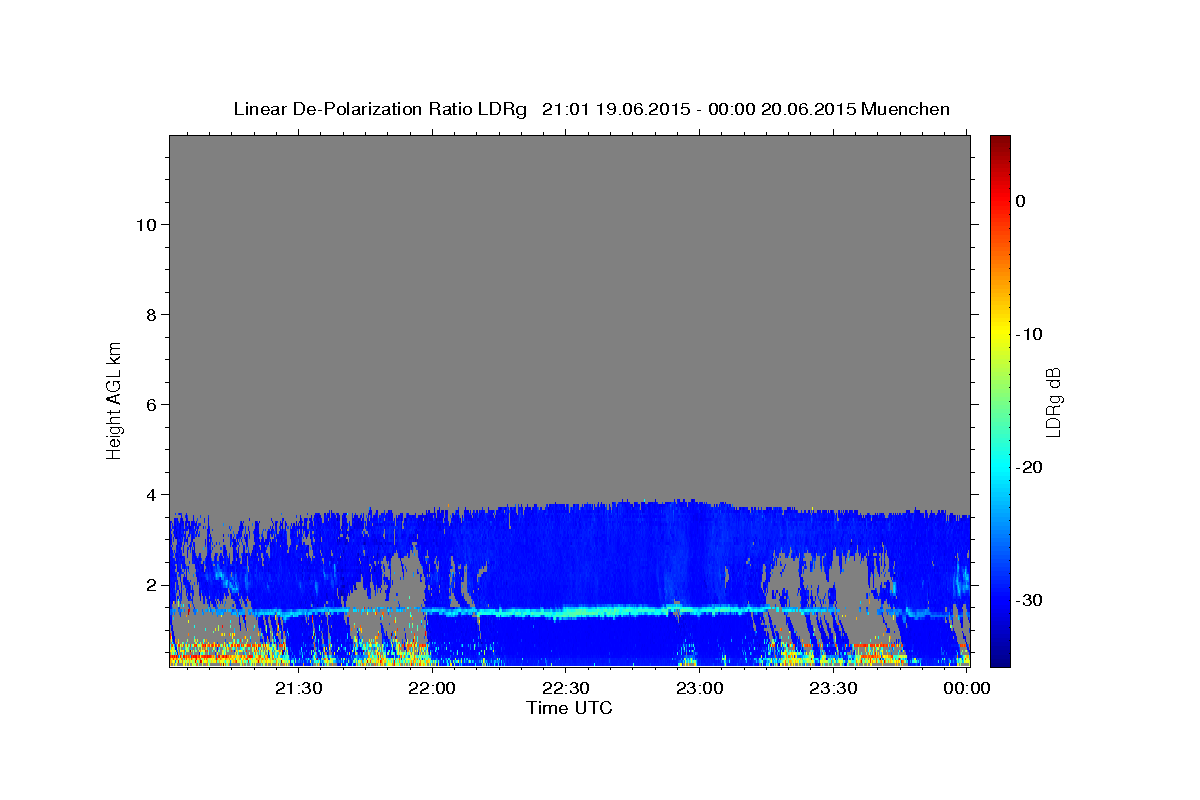Viewport: 1200px width, 800px height.
Task: Click the '23:30' time tick label
Action: click(832, 688)
